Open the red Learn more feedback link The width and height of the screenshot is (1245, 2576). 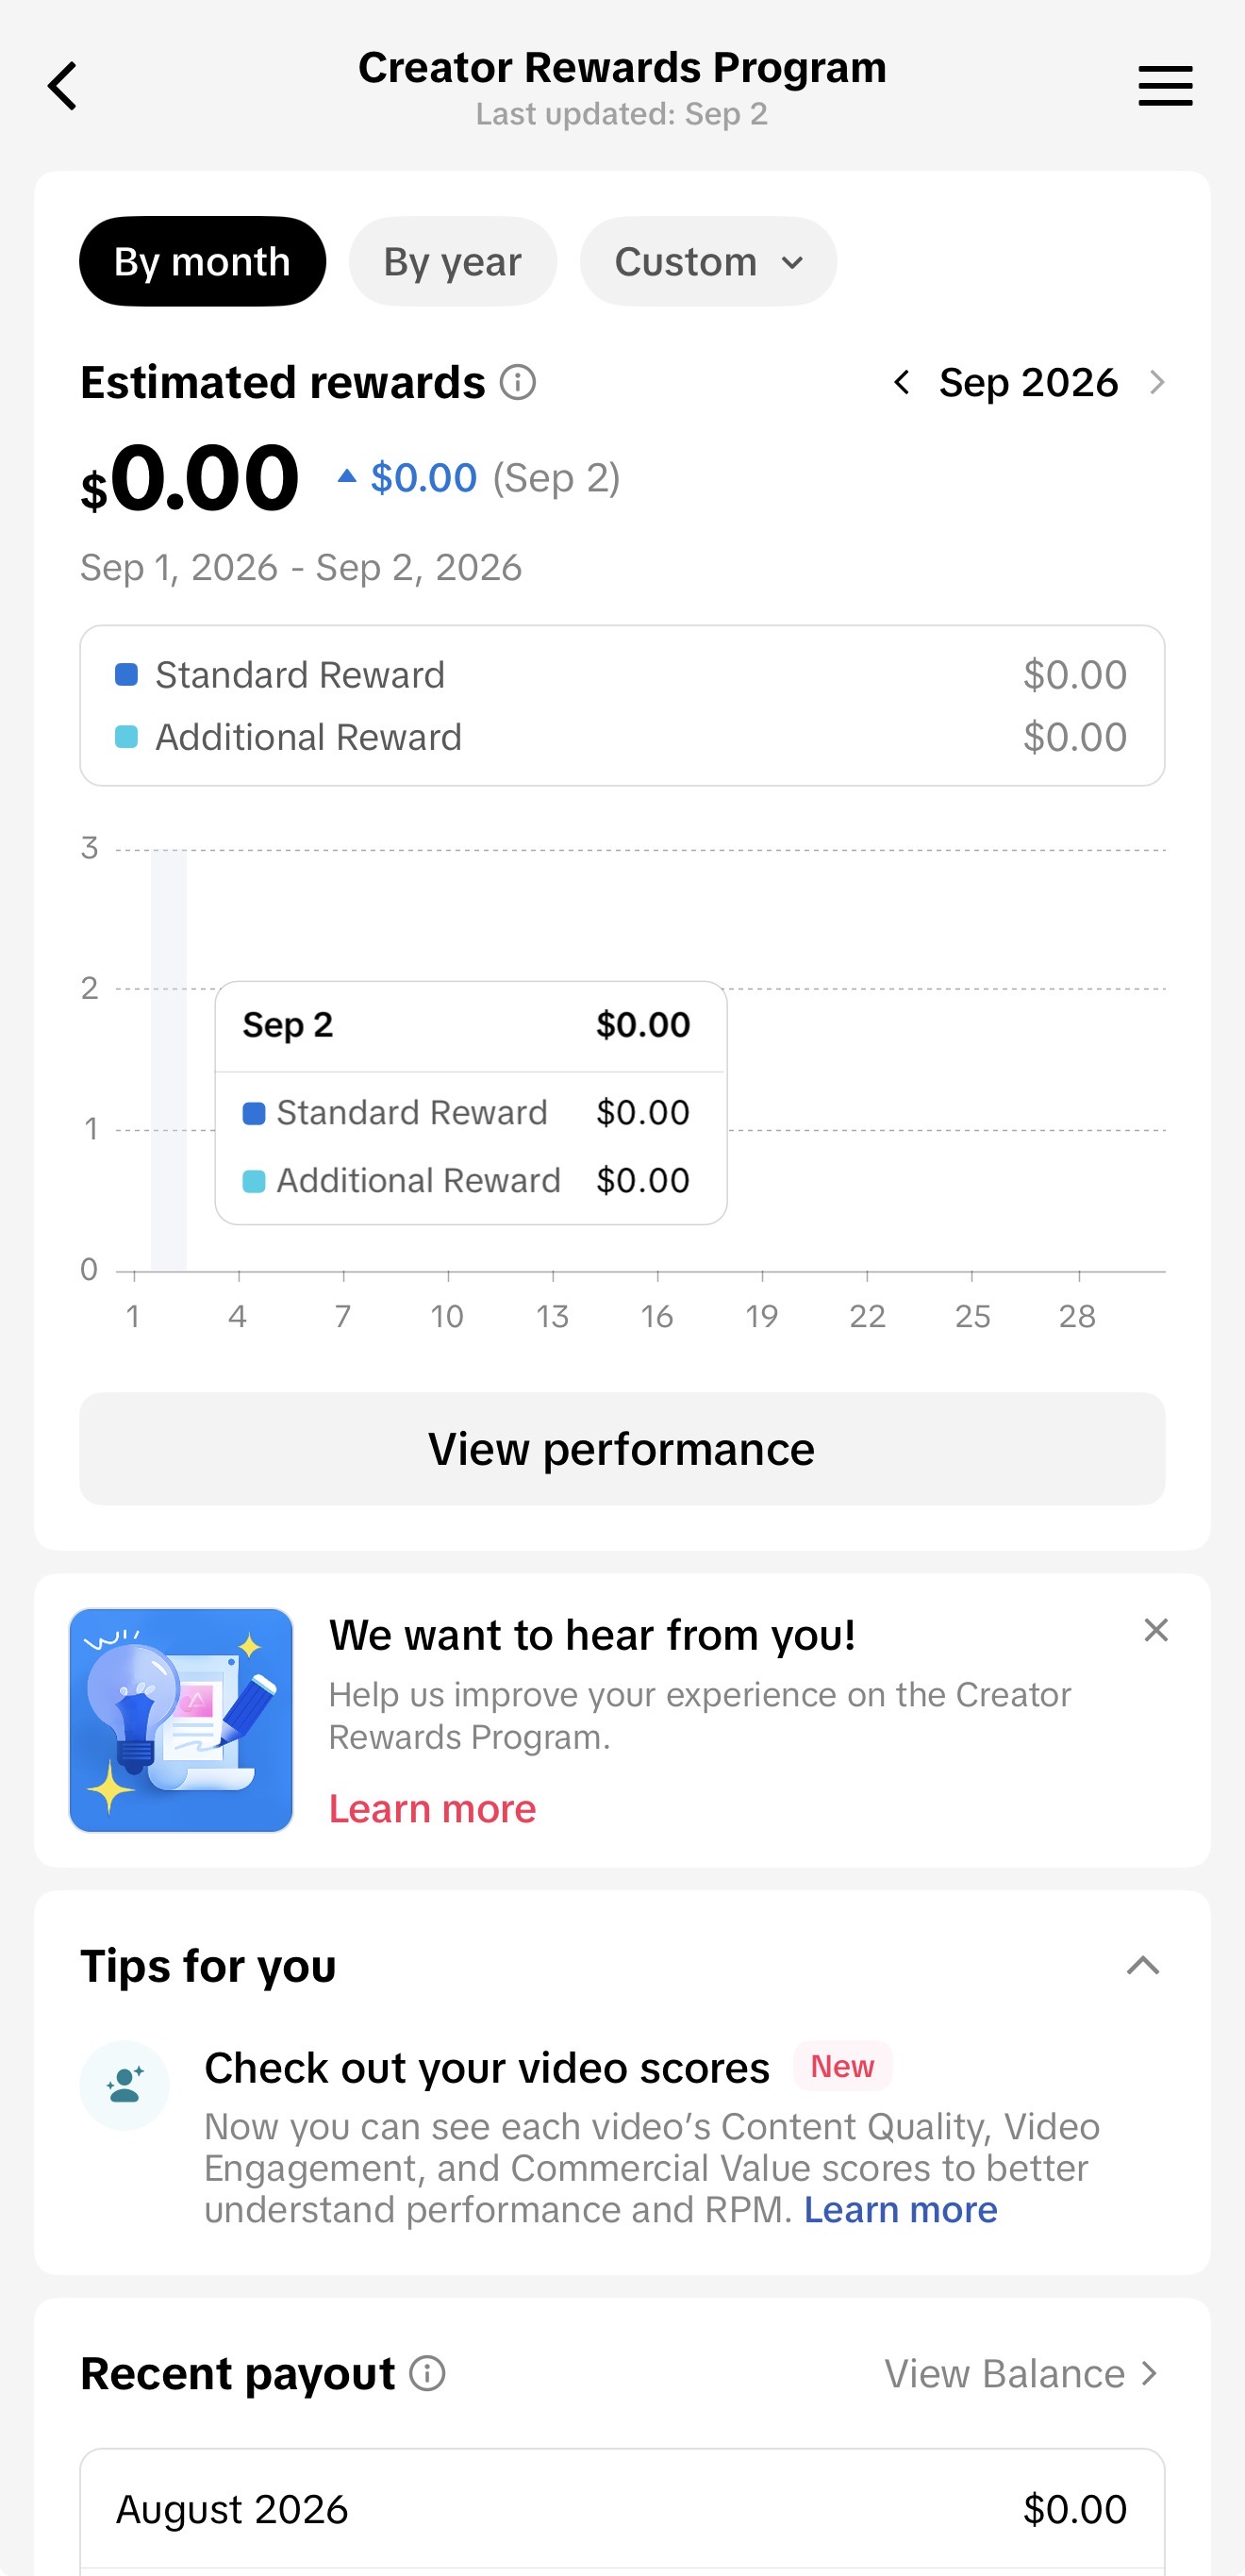[432, 1808]
